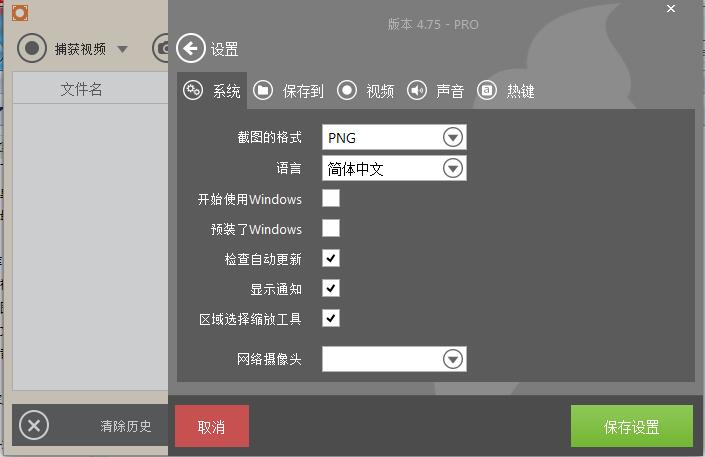
Task: Open the 网络摄像头 dropdown
Action: click(x=394, y=359)
